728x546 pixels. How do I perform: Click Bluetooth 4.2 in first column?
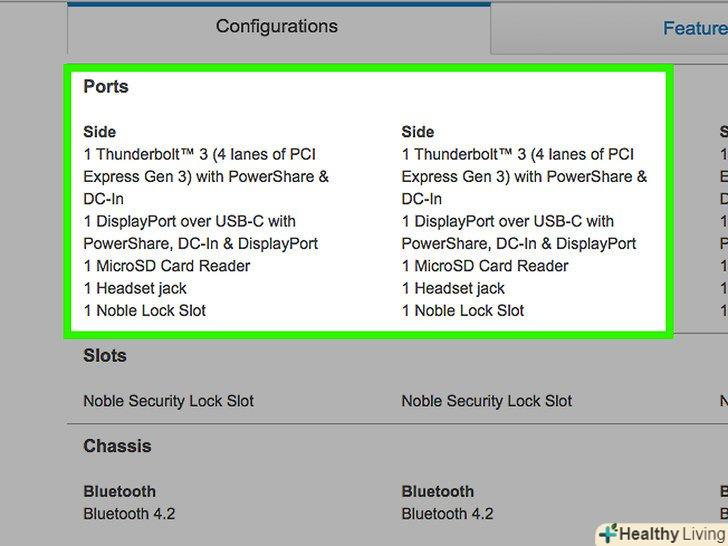129,514
